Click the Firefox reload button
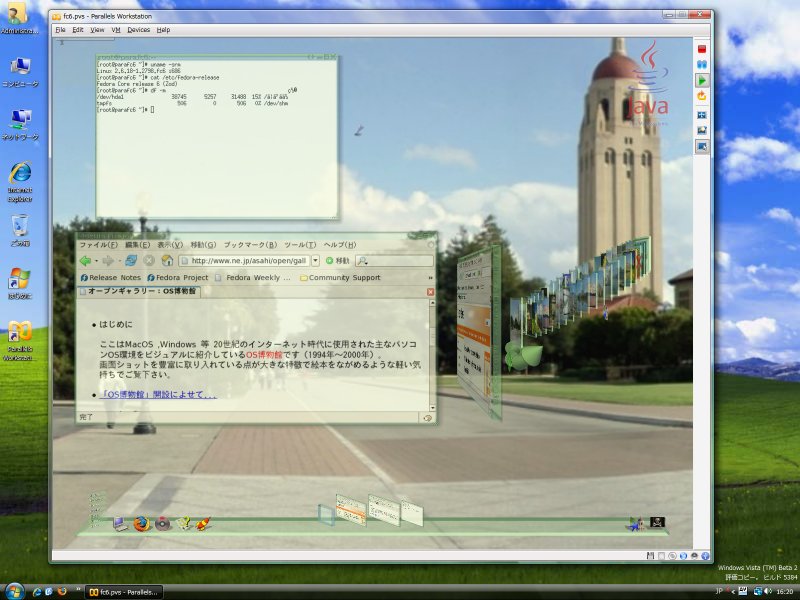This screenshot has width=800, height=600. pos(131,261)
